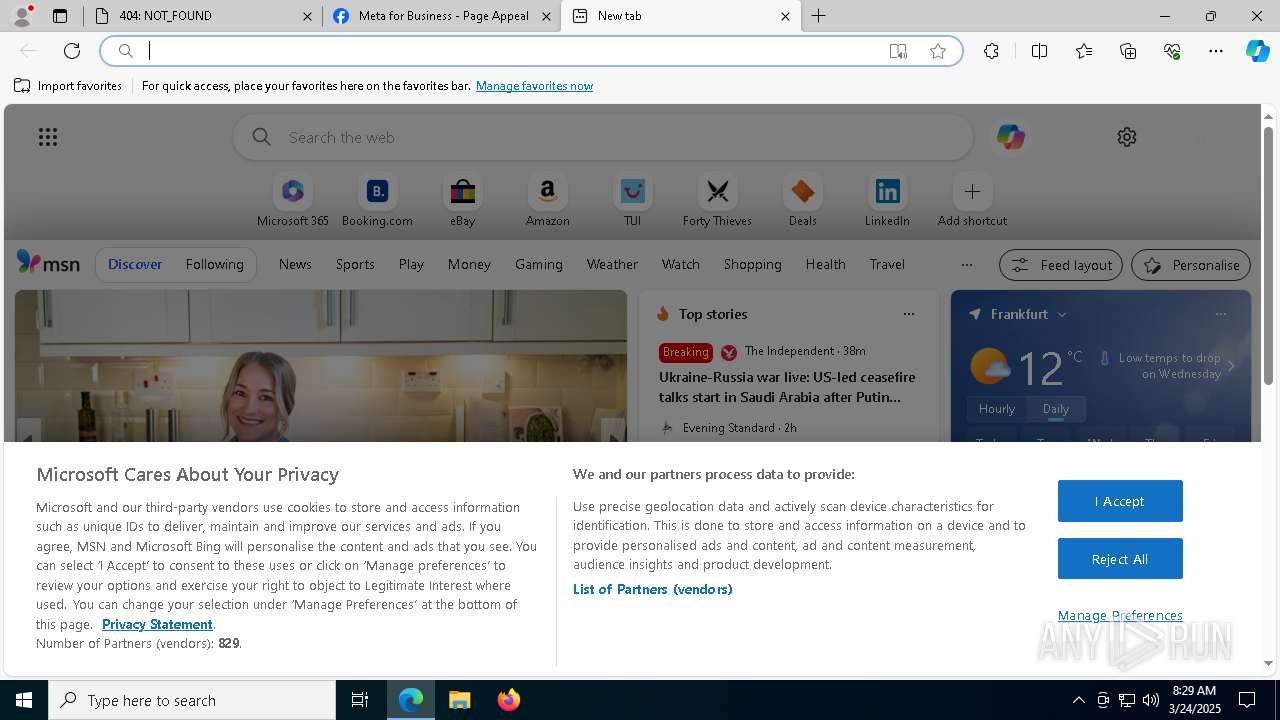Viewport: 1280px width, 720px height.
Task: Open the Weather menu item
Action: [x=612, y=264]
